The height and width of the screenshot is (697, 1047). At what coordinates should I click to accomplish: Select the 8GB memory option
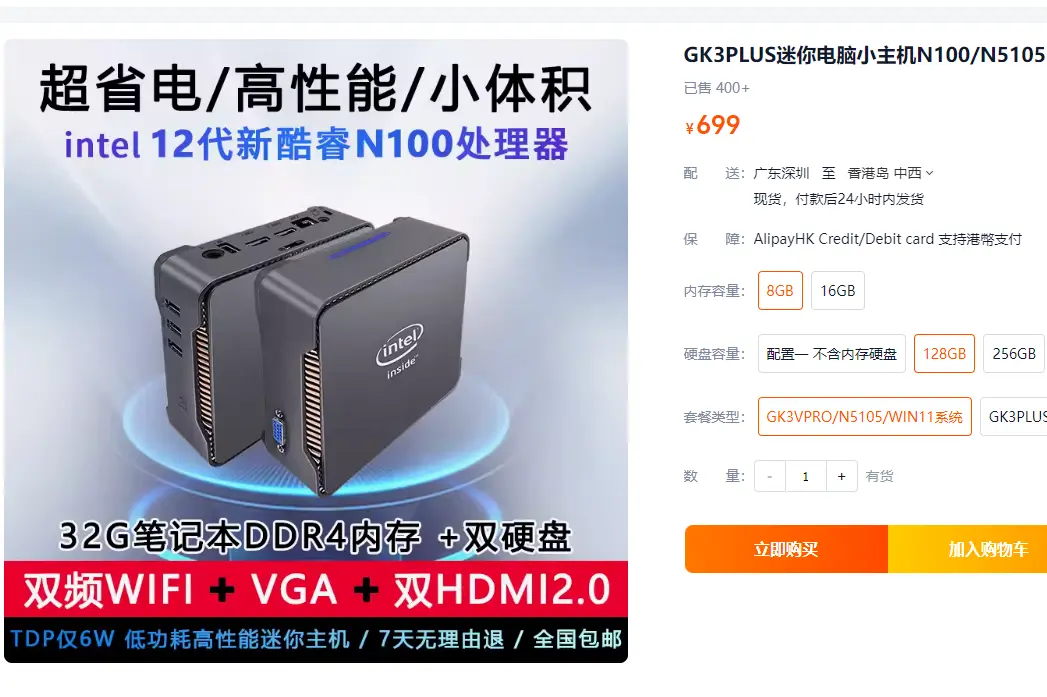[x=780, y=290]
